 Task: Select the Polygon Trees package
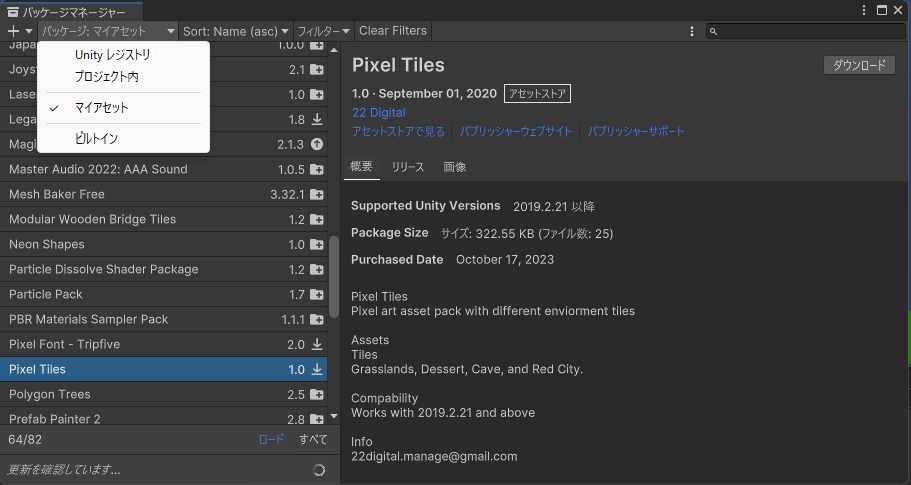(163, 394)
